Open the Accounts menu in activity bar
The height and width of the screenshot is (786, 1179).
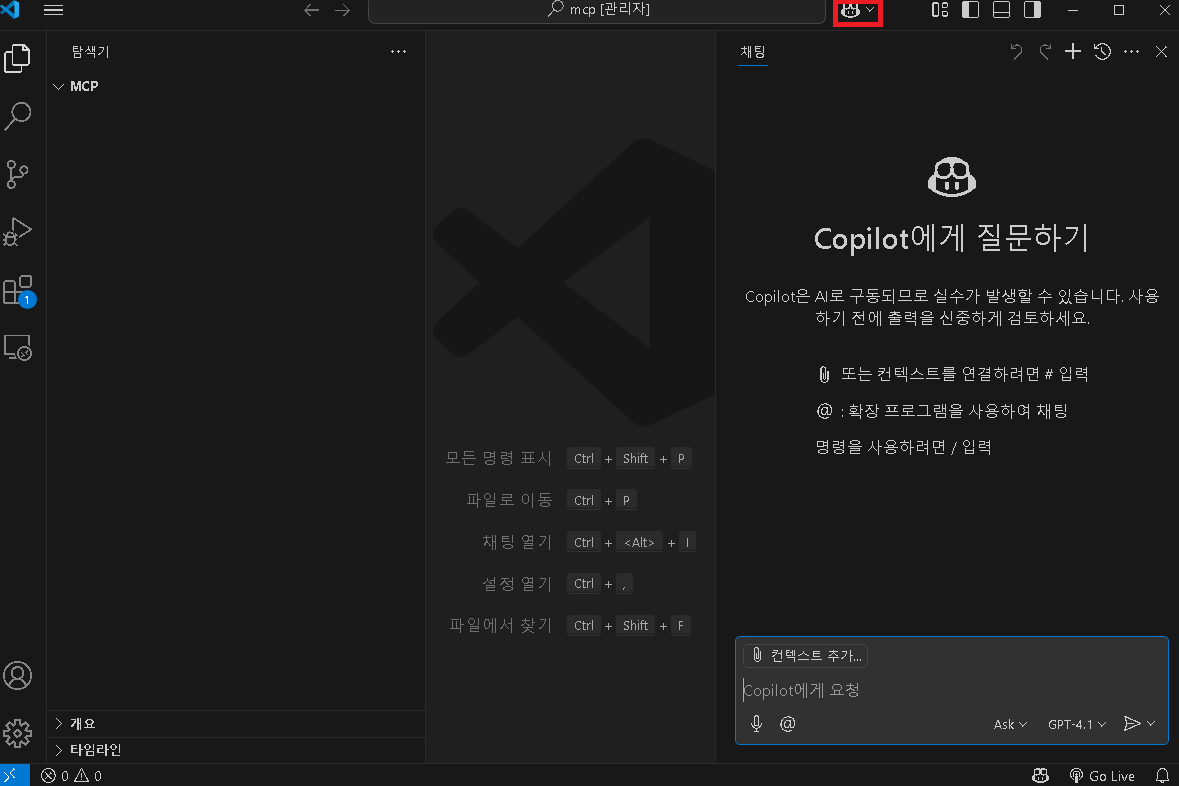(x=17, y=675)
